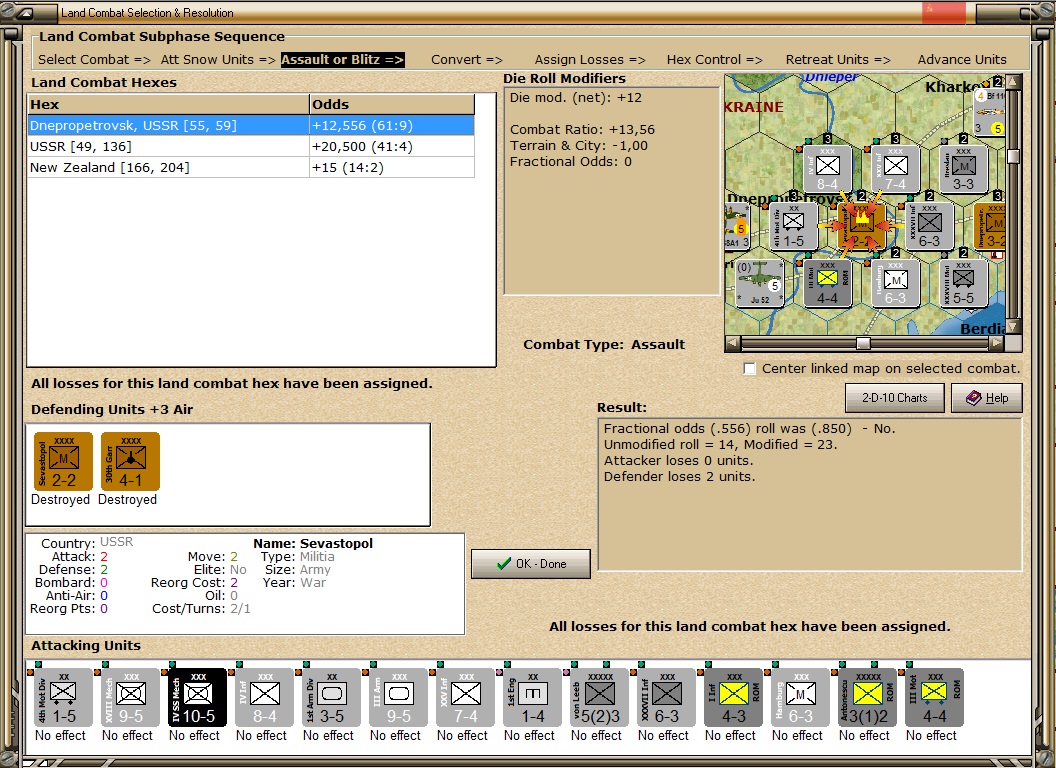Select the III Arm 9-5 attacking unit
This screenshot has width=1056, height=768.
click(398, 697)
